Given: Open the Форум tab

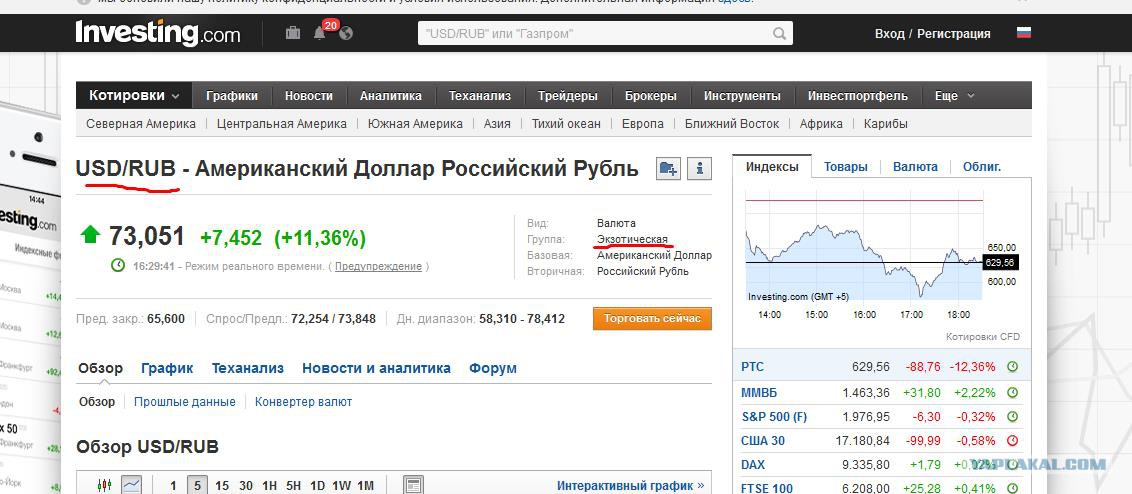Looking at the screenshot, I should (493, 368).
